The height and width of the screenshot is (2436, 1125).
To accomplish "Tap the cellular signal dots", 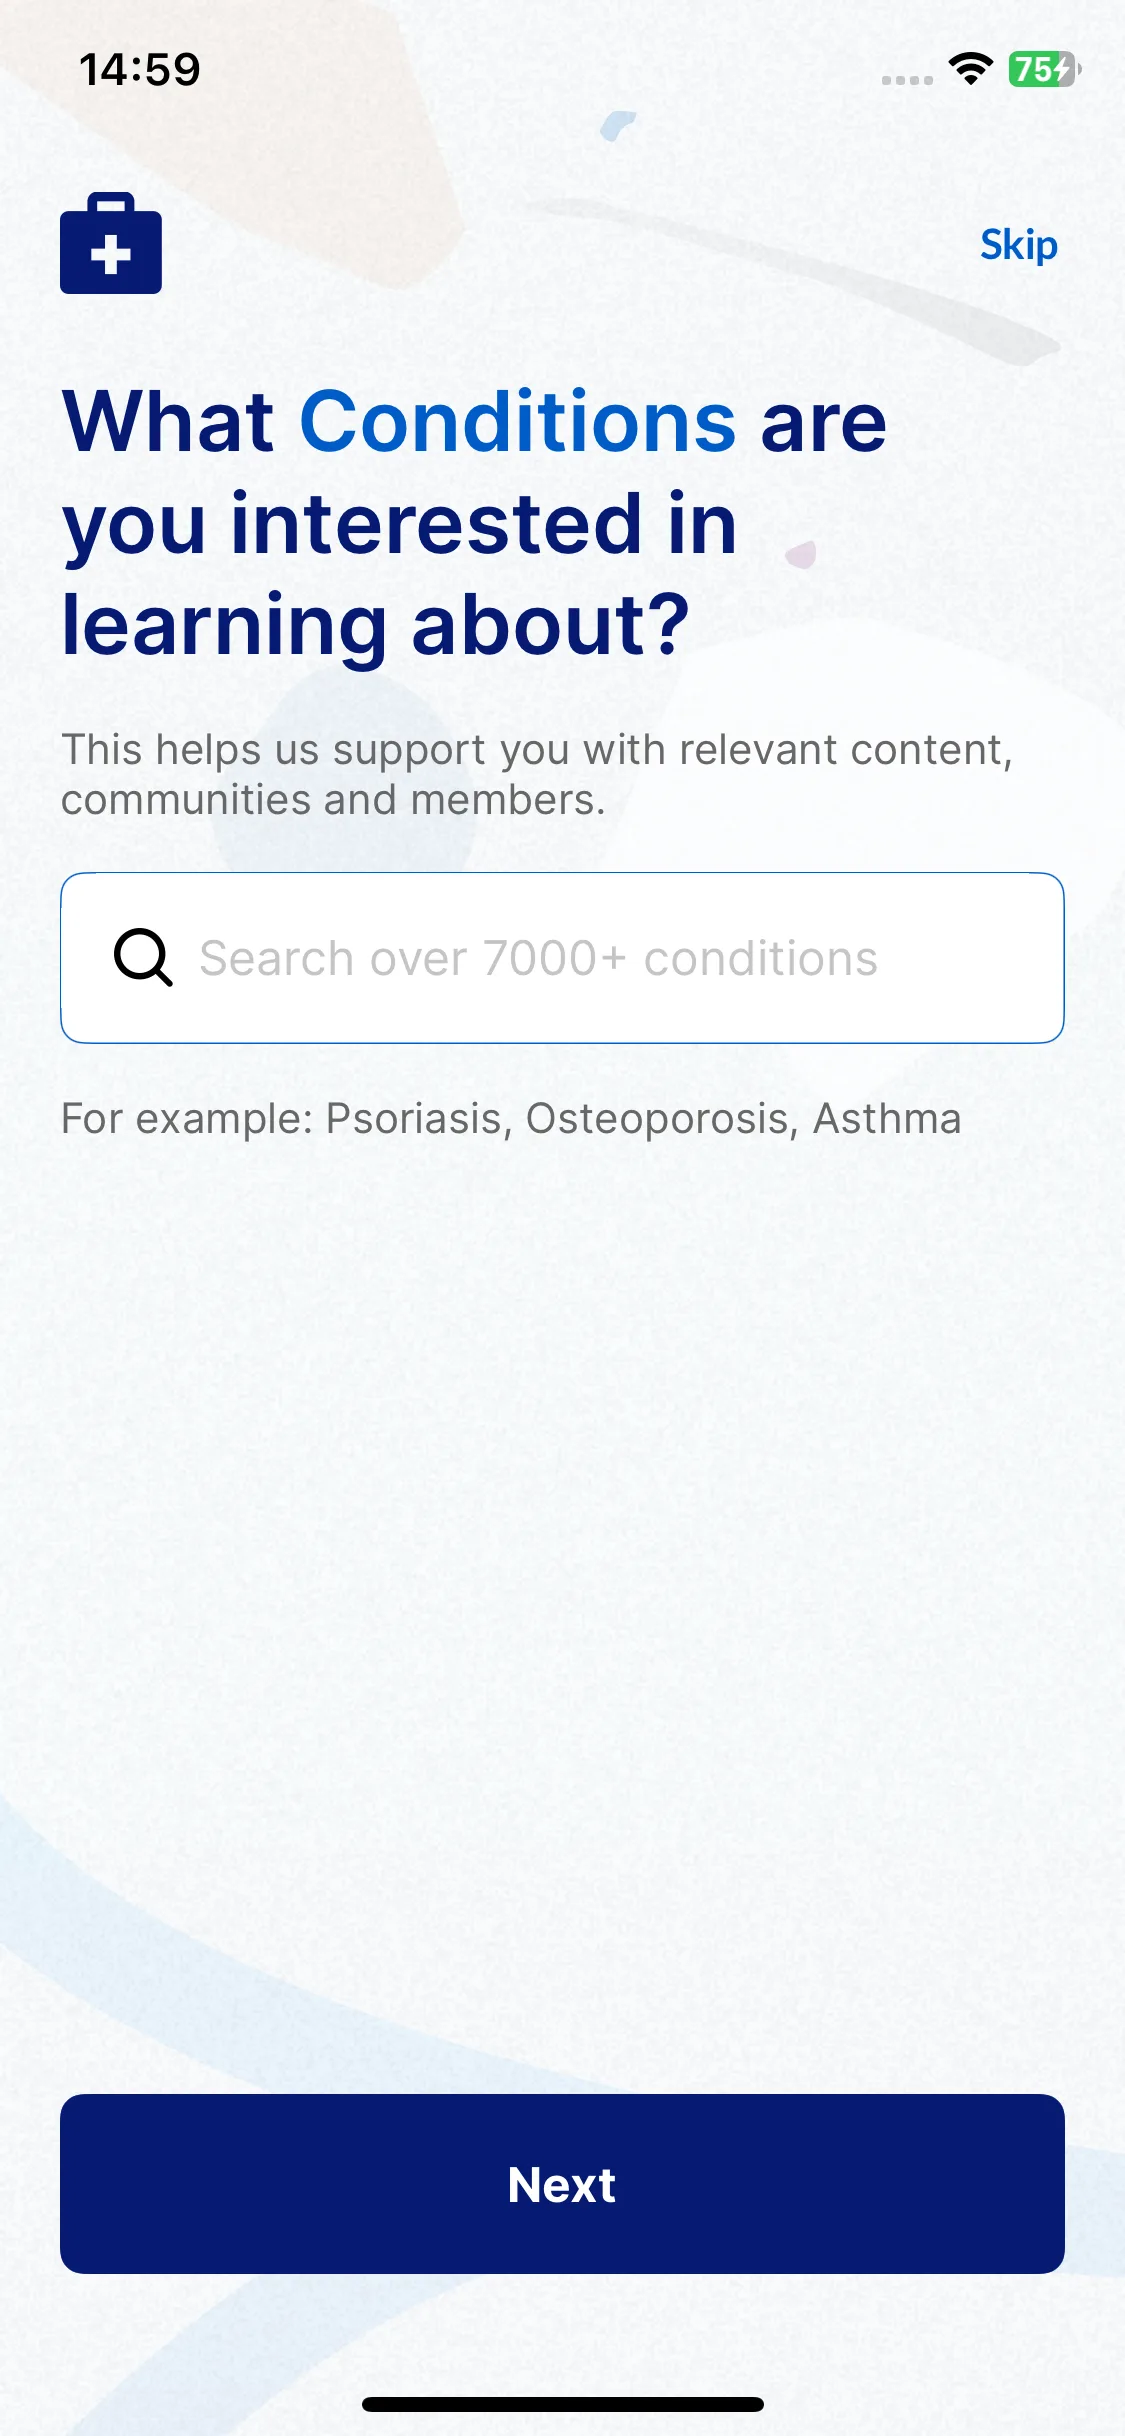I will [x=907, y=80].
